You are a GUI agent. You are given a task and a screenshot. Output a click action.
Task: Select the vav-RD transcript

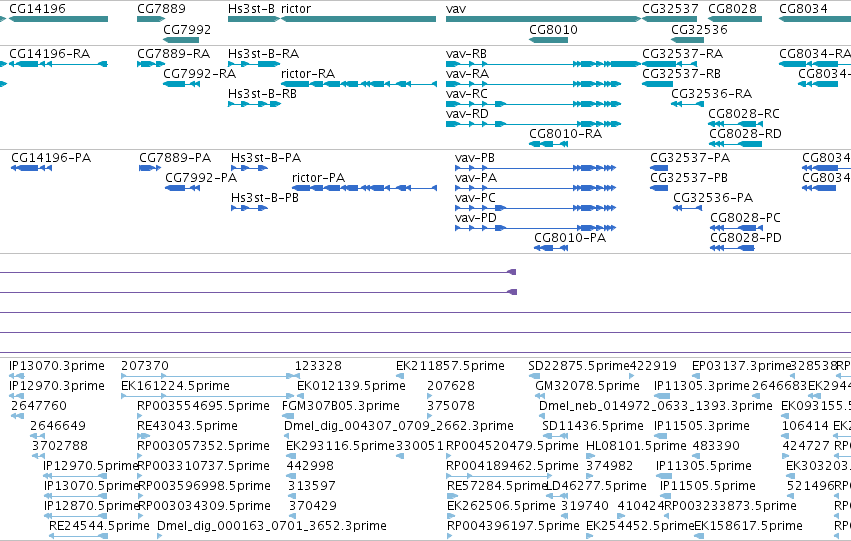pyautogui.click(x=534, y=124)
